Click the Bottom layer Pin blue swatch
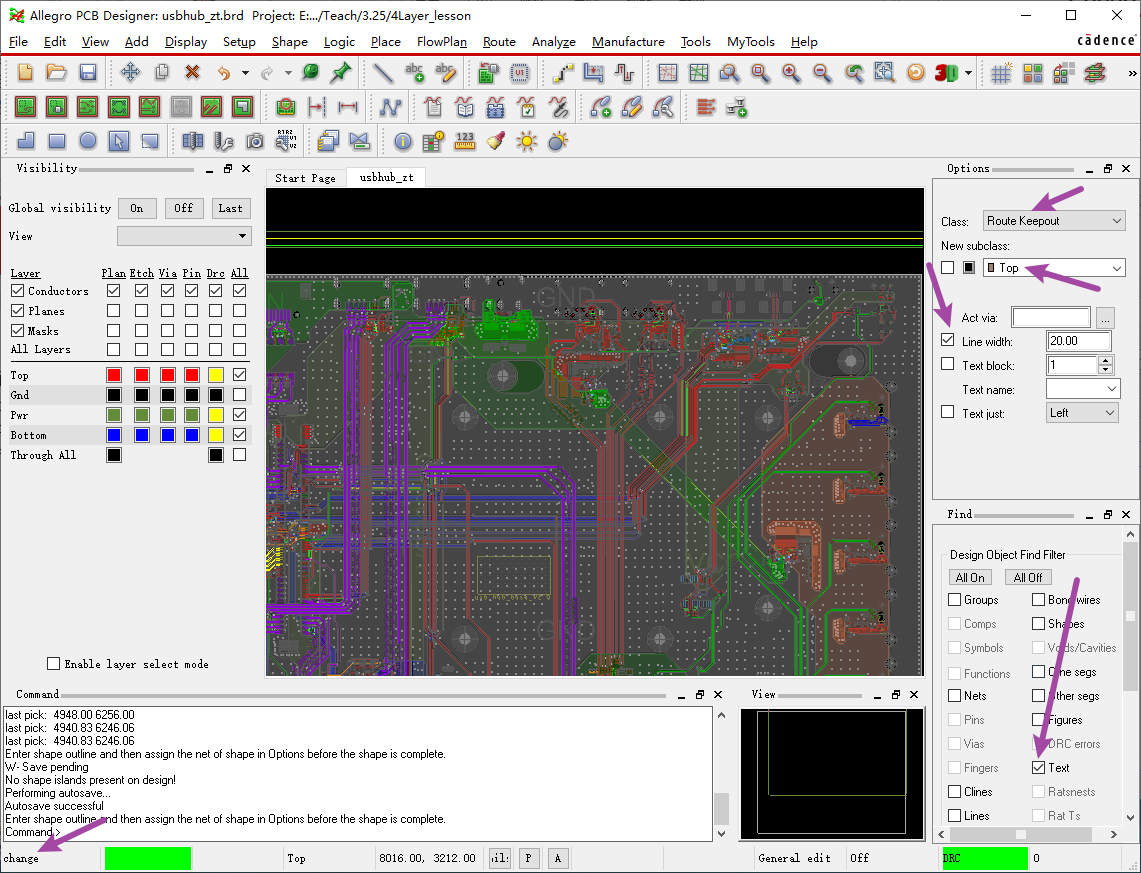Screen dimensions: 1141x873 [x=191, y=434]
